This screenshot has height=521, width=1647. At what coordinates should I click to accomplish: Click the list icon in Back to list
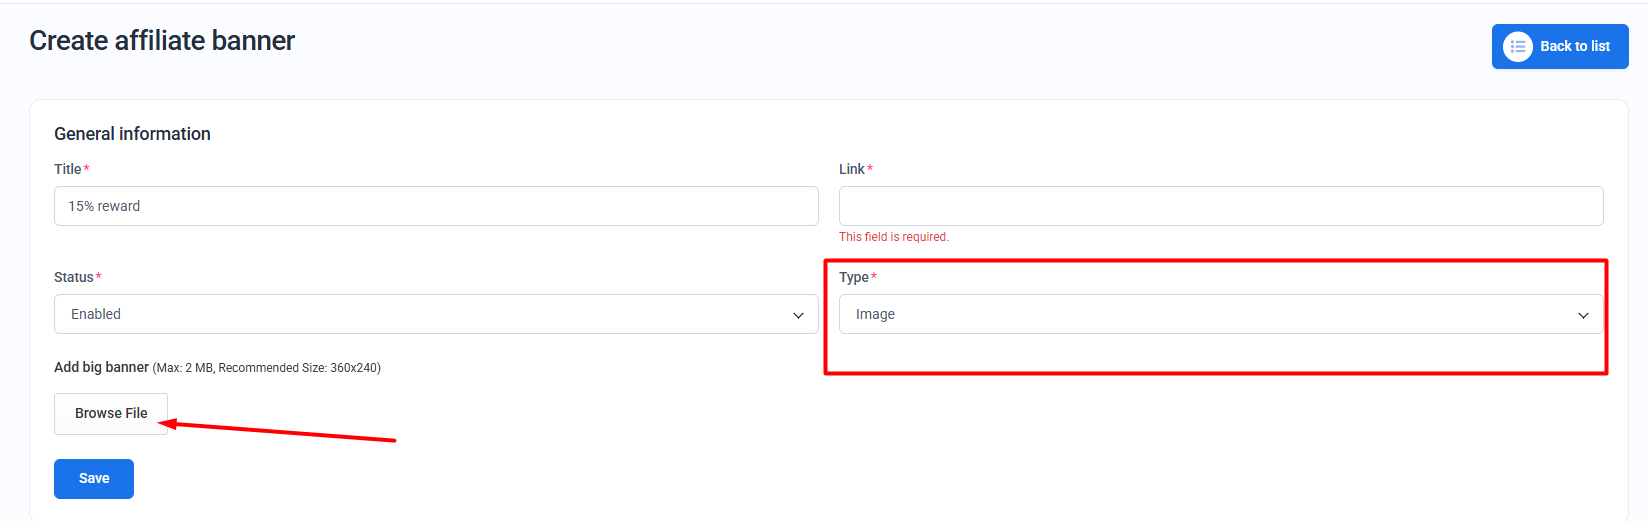[1517, 47]
